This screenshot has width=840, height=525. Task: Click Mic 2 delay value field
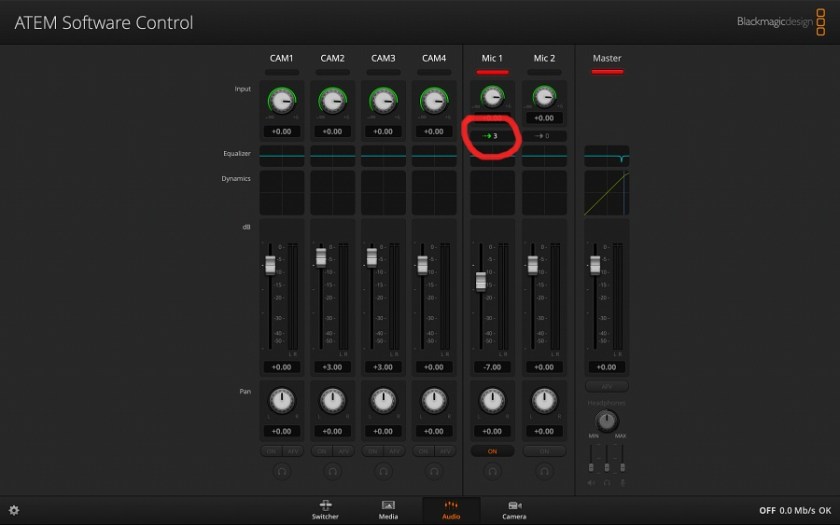tap(544, 136)
